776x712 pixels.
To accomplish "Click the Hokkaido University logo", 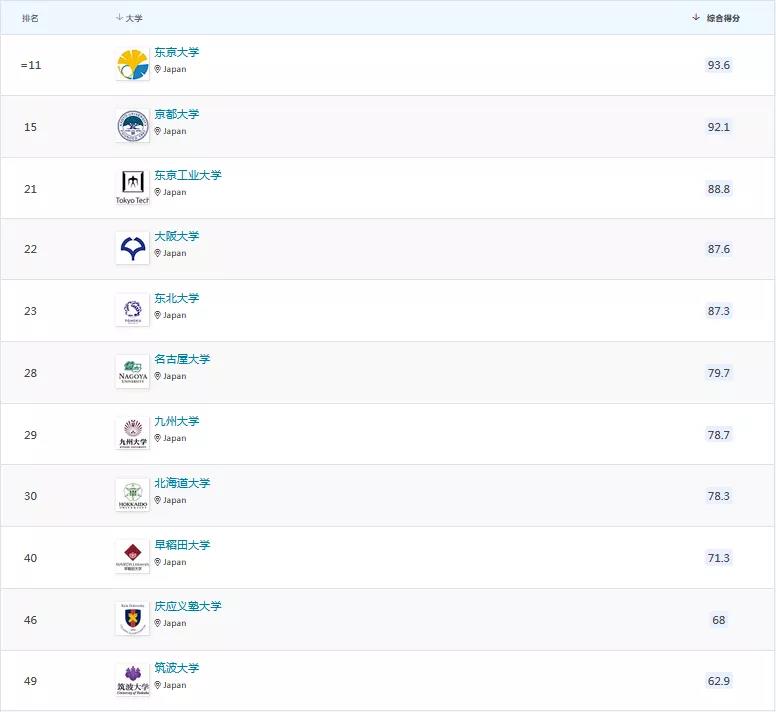I will click(x=132, y=495).
